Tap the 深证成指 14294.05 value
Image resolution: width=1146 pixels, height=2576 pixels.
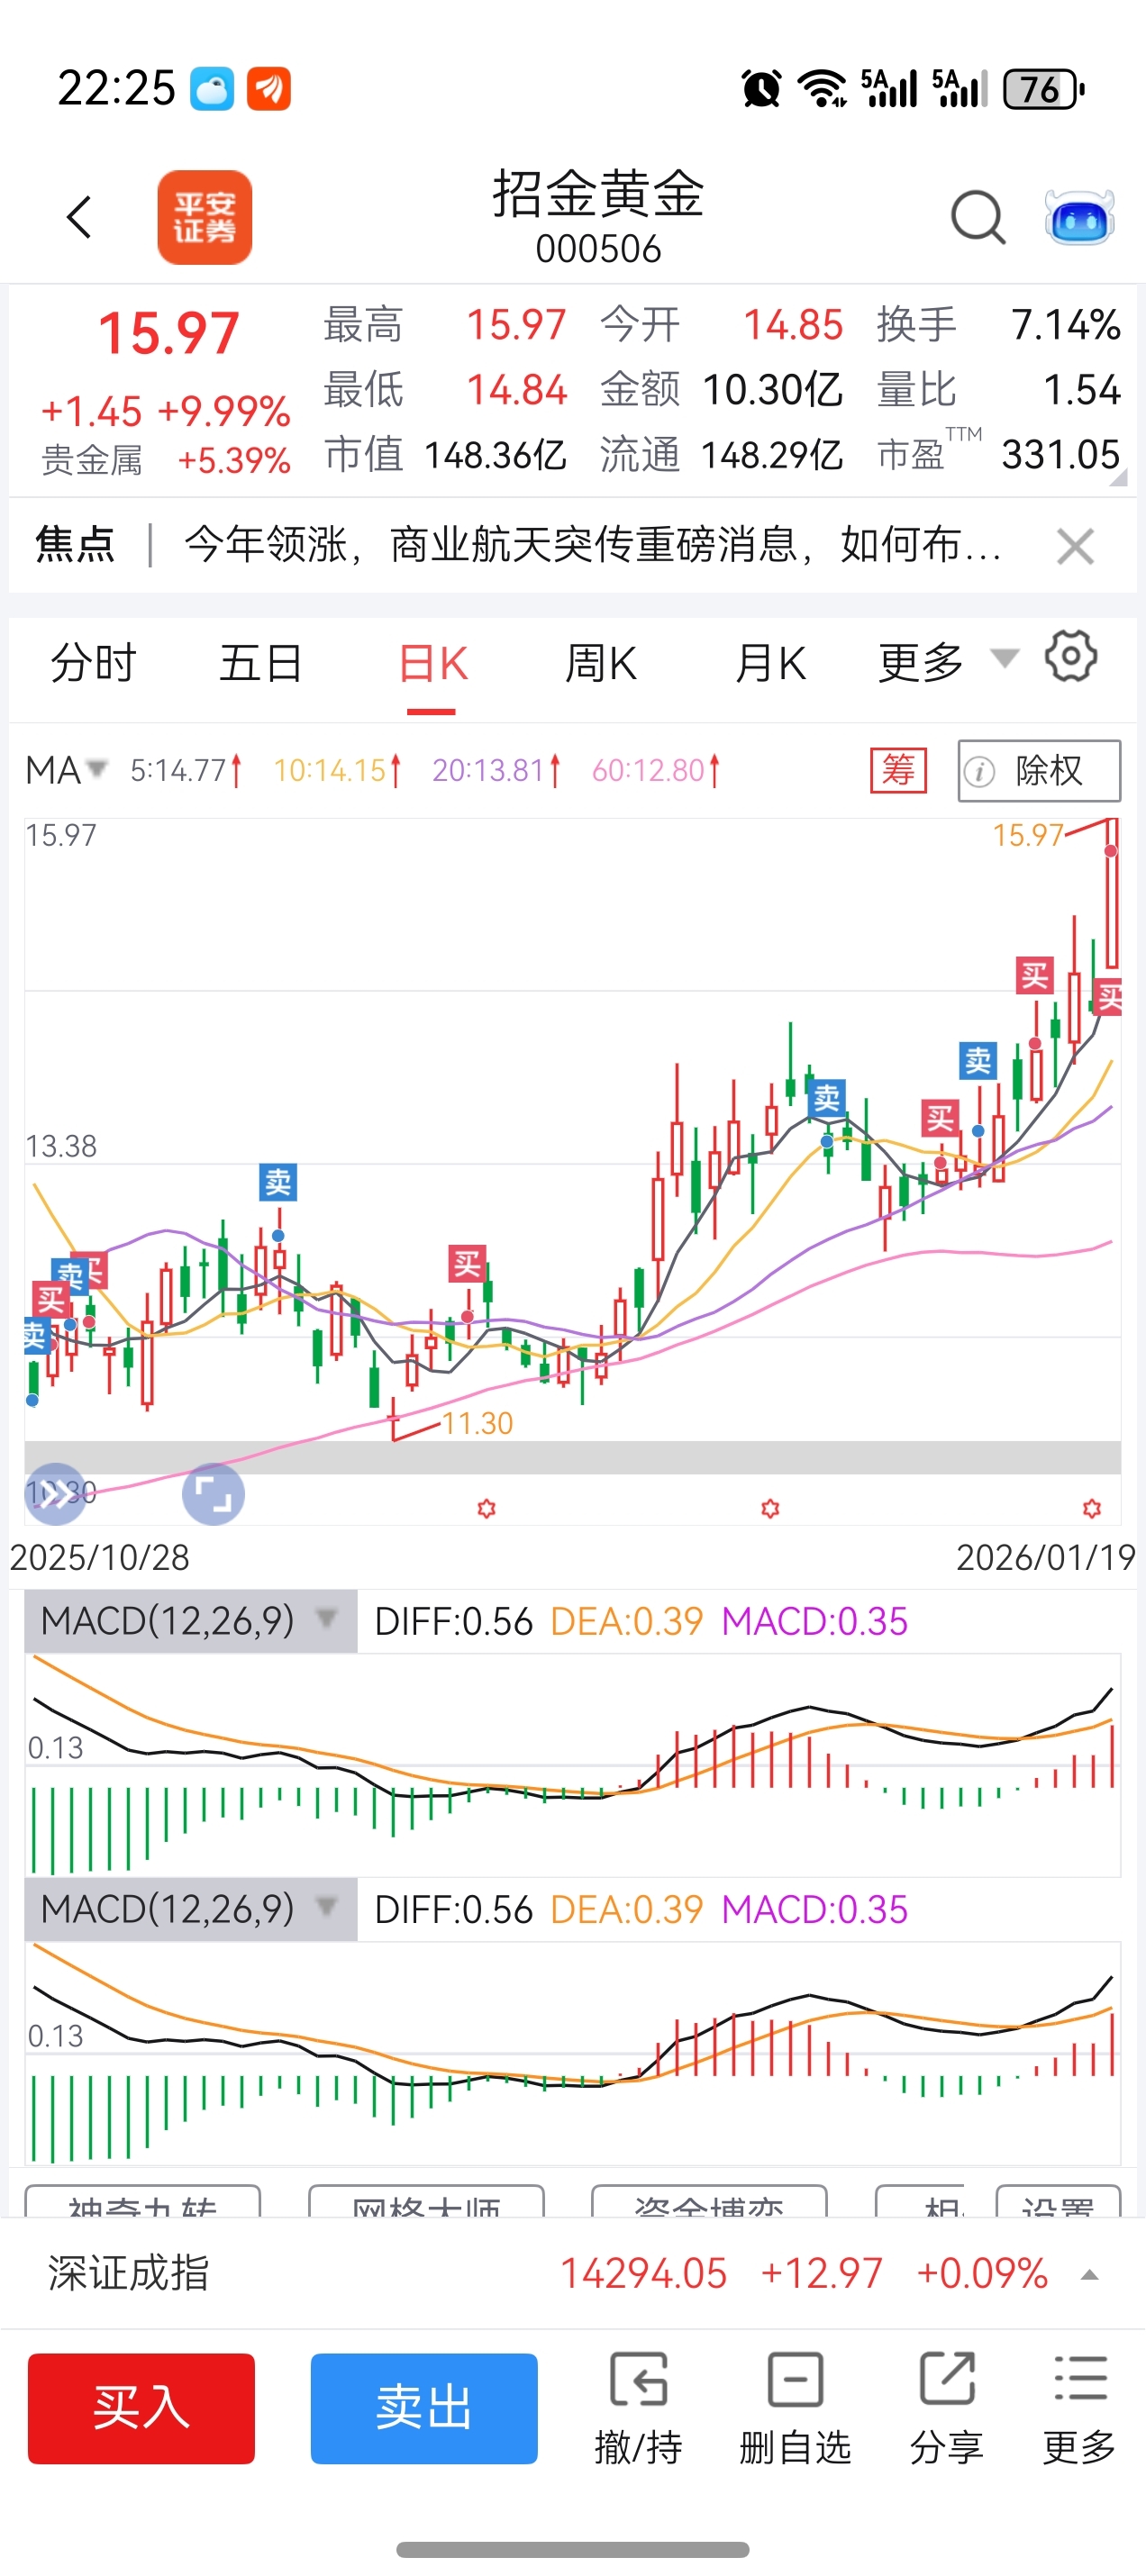(x=643, y=2274)
